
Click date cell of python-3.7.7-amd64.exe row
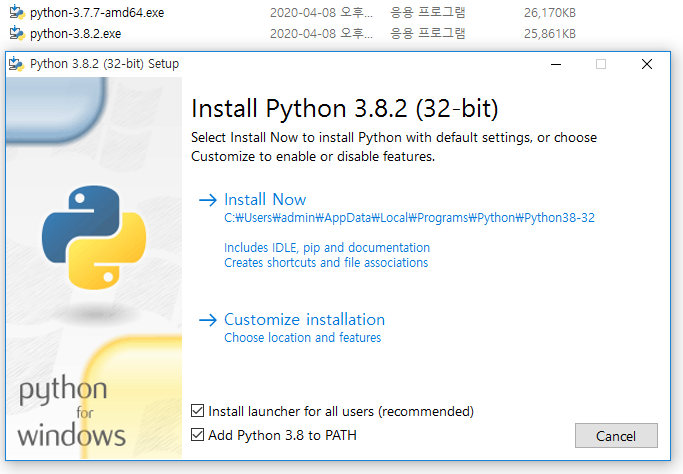point(321,13)
